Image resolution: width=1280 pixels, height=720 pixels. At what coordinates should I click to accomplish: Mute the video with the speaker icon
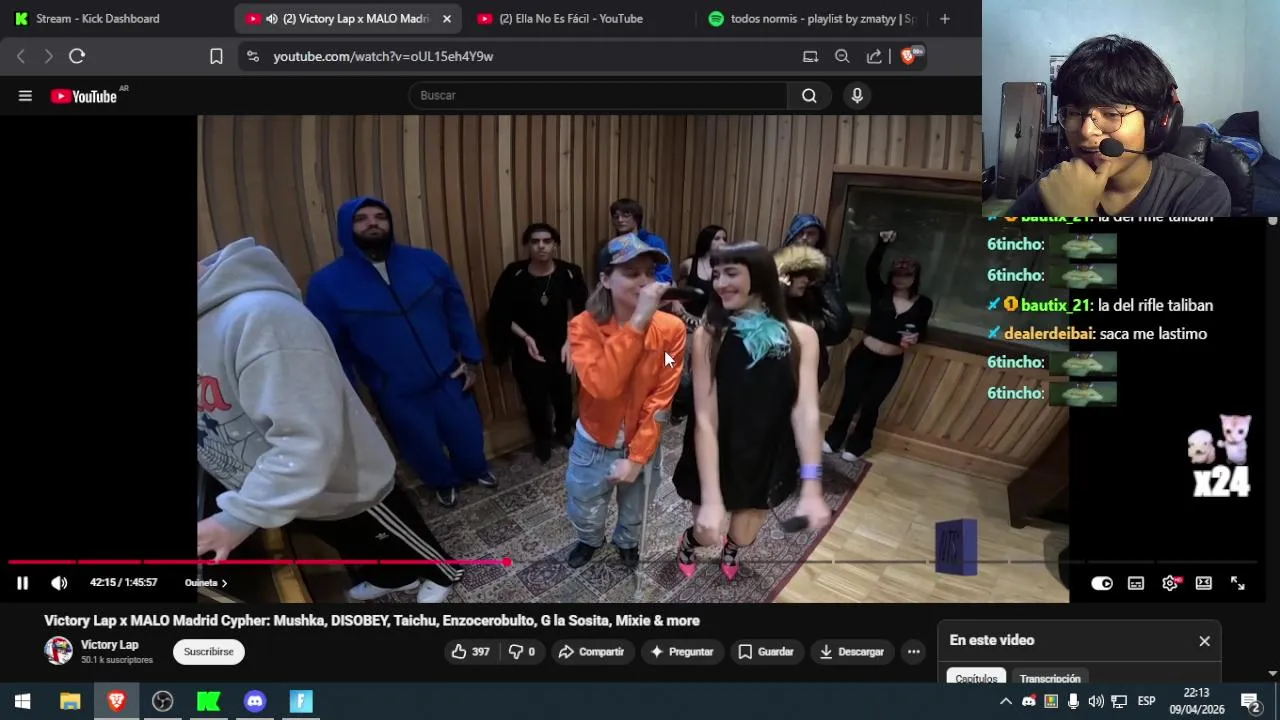point(59,583)
